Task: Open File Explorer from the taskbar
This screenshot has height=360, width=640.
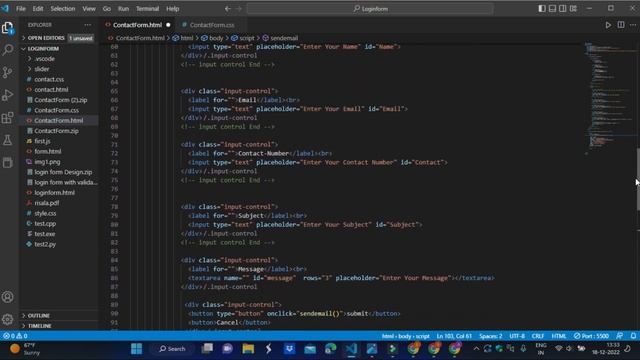Action: (248, 349)
